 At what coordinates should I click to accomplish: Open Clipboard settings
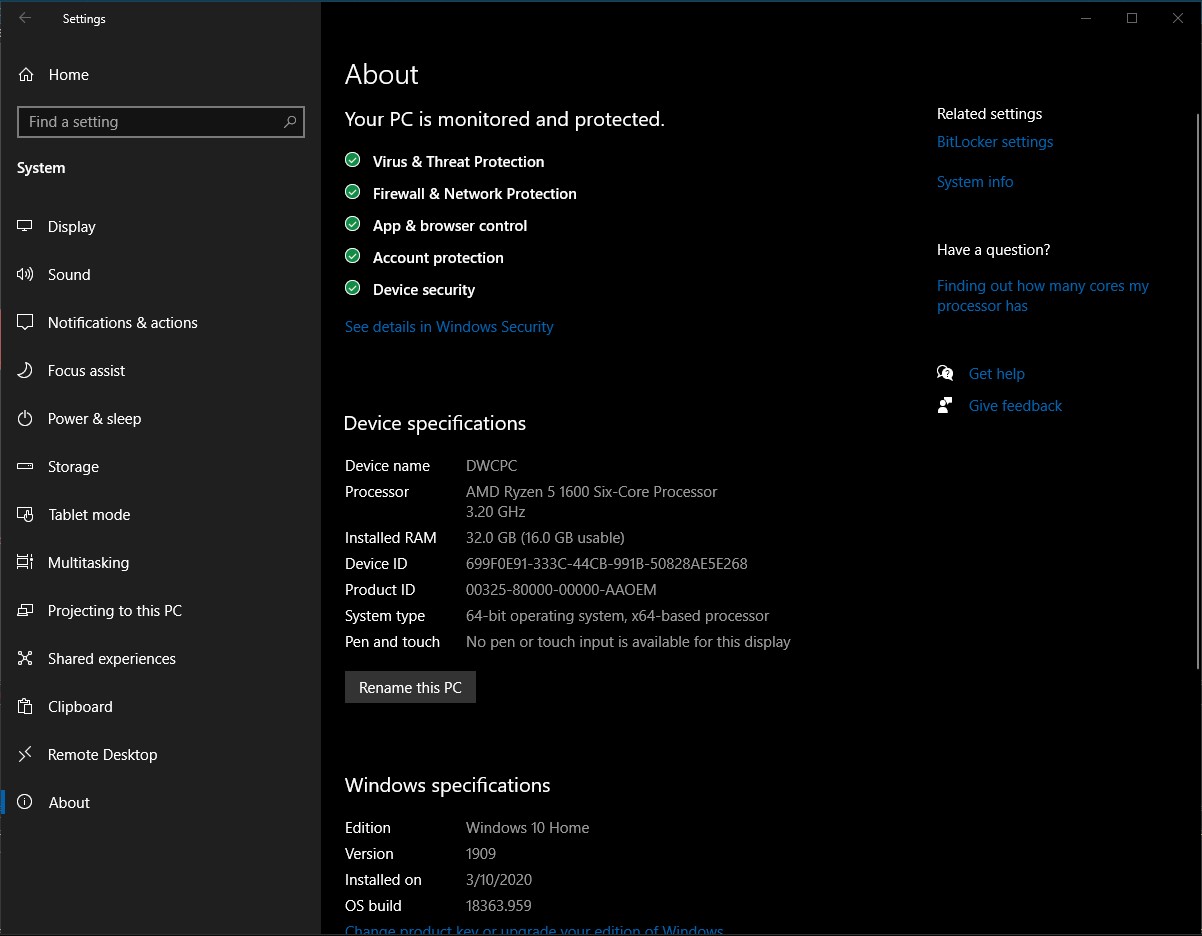77,706
